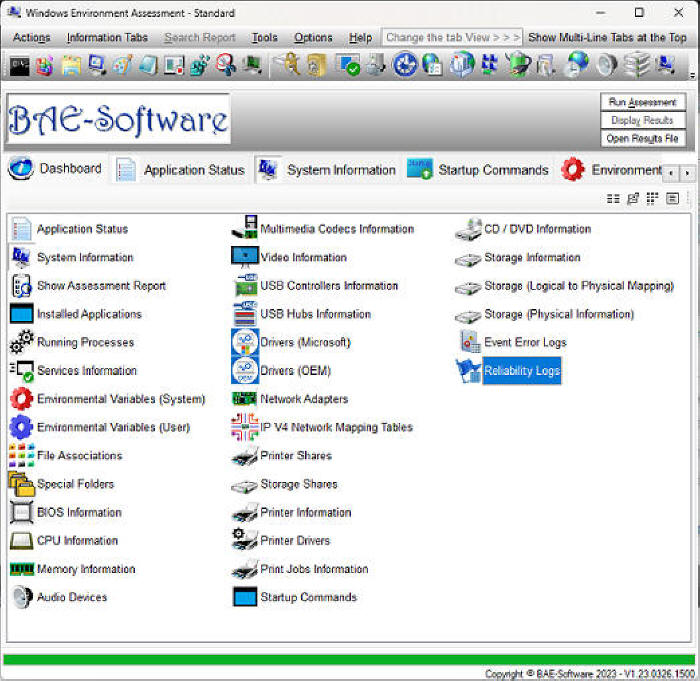Switch to the System Information tab

[327, 170]
